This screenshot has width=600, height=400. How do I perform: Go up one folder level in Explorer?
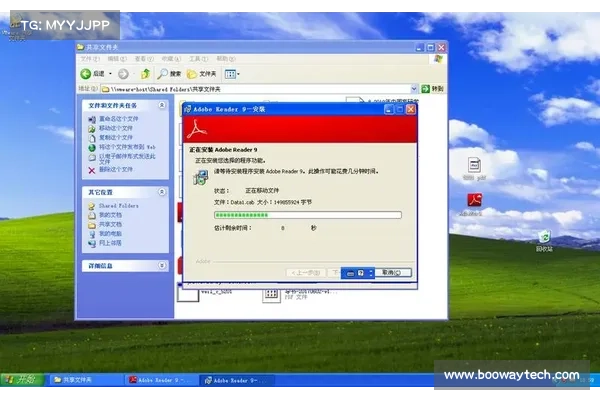click(x=145, y=73)
